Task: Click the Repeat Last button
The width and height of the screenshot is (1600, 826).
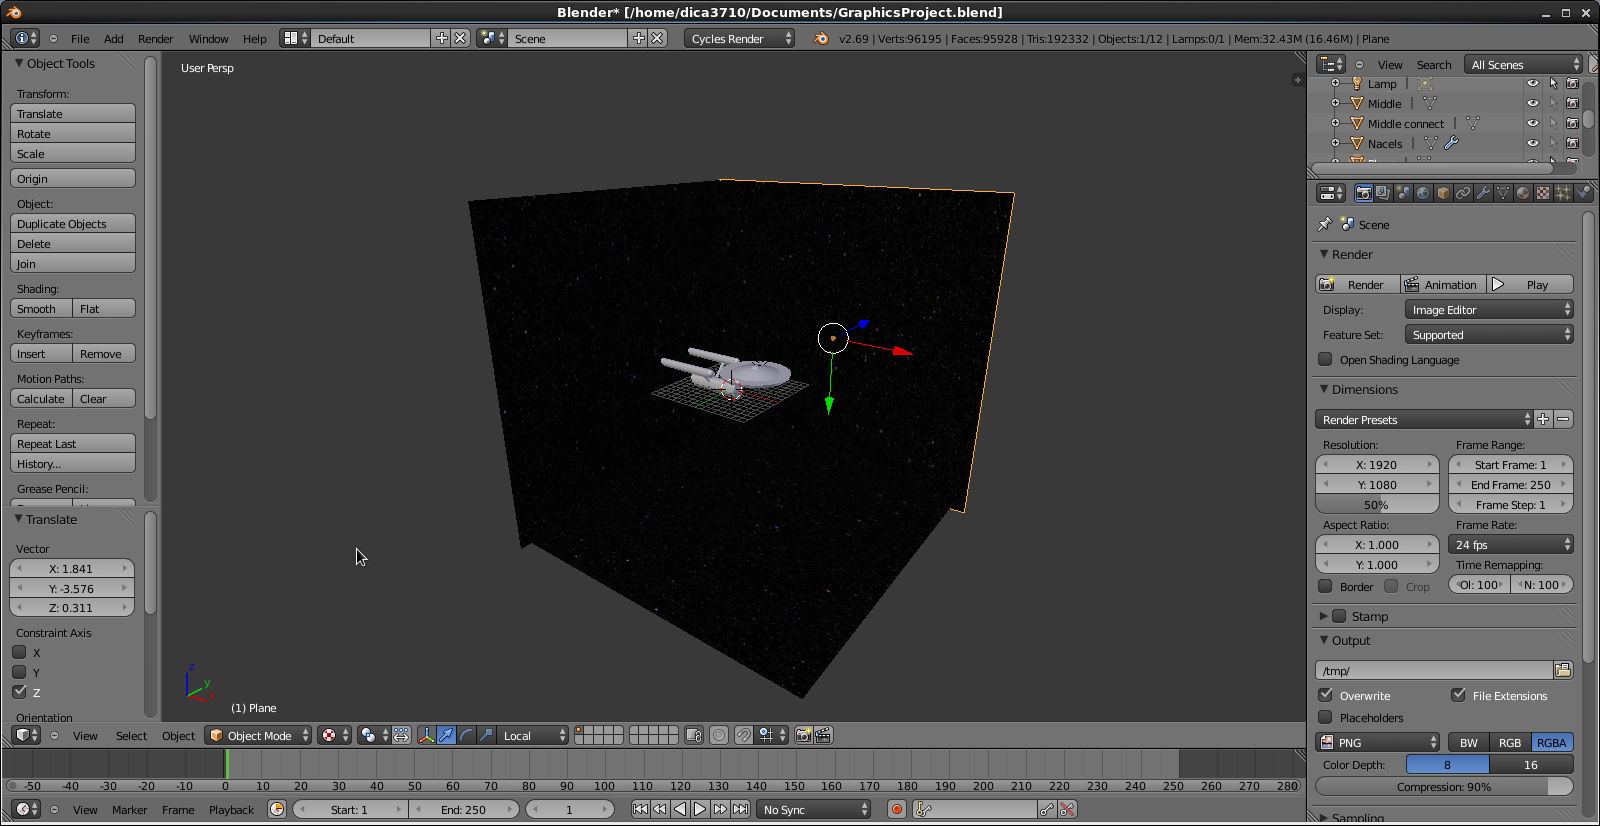Action: coord(73,443)
